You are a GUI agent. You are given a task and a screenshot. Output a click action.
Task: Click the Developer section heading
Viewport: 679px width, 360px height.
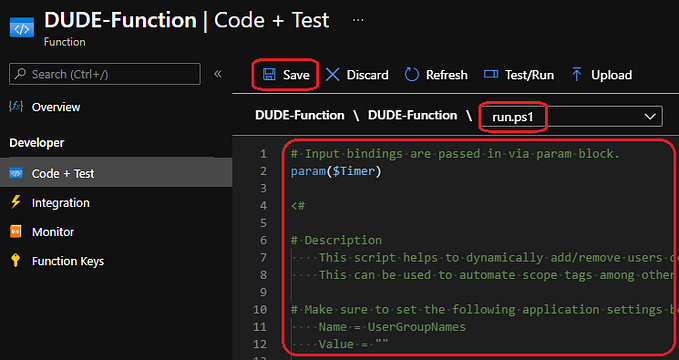(x=37, y=143)
